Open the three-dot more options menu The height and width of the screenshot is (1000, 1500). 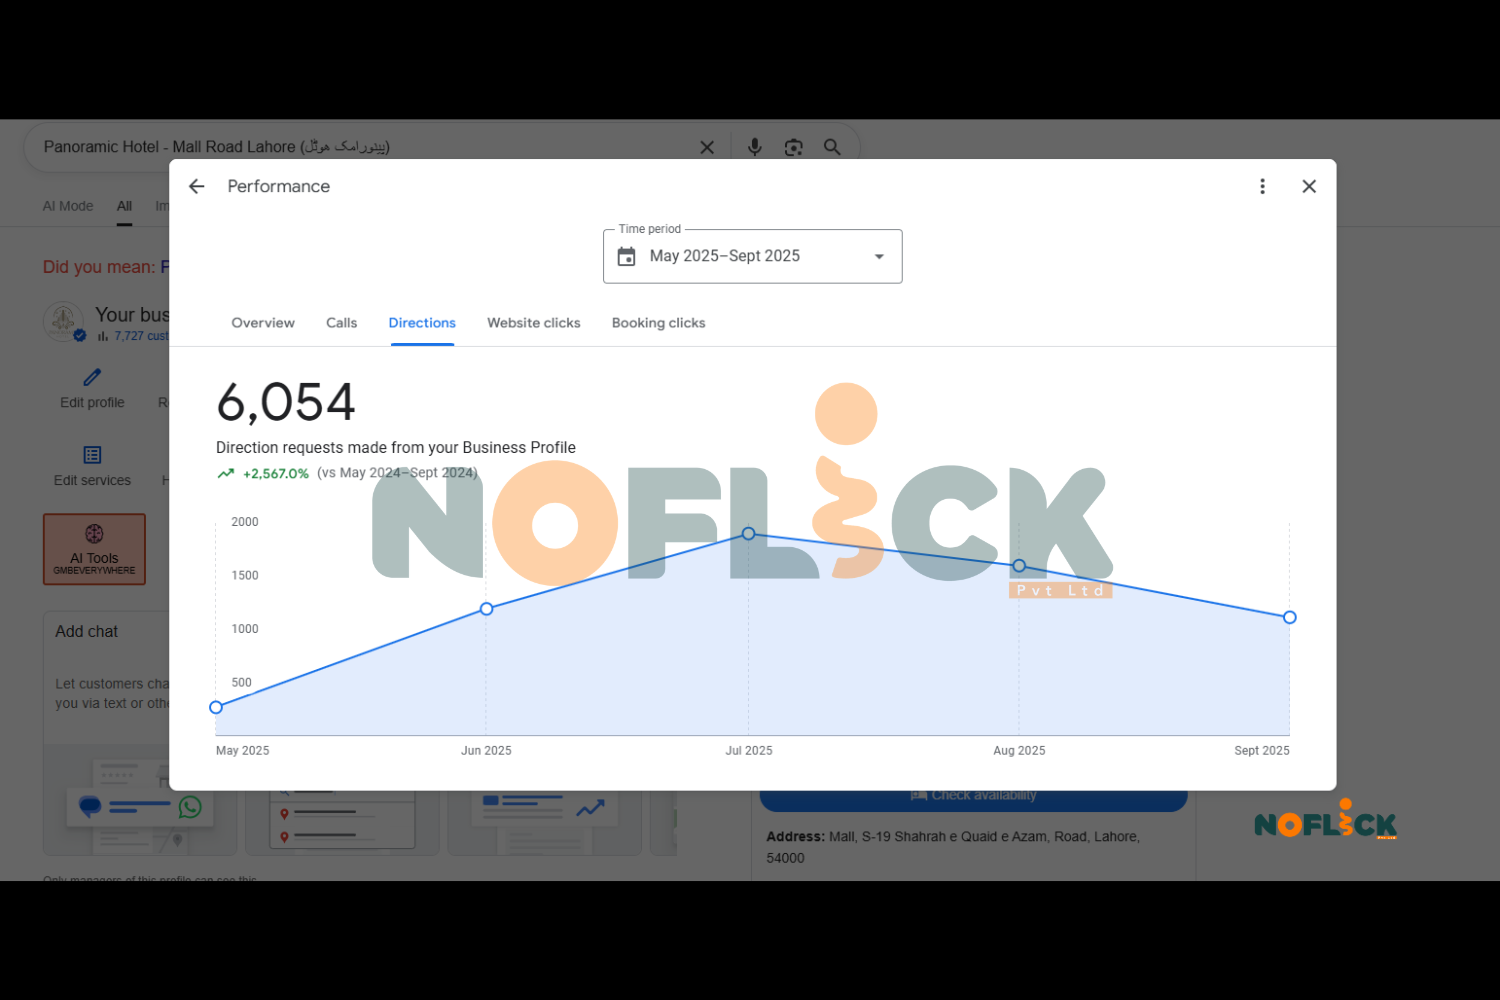tap(1262, 186)
